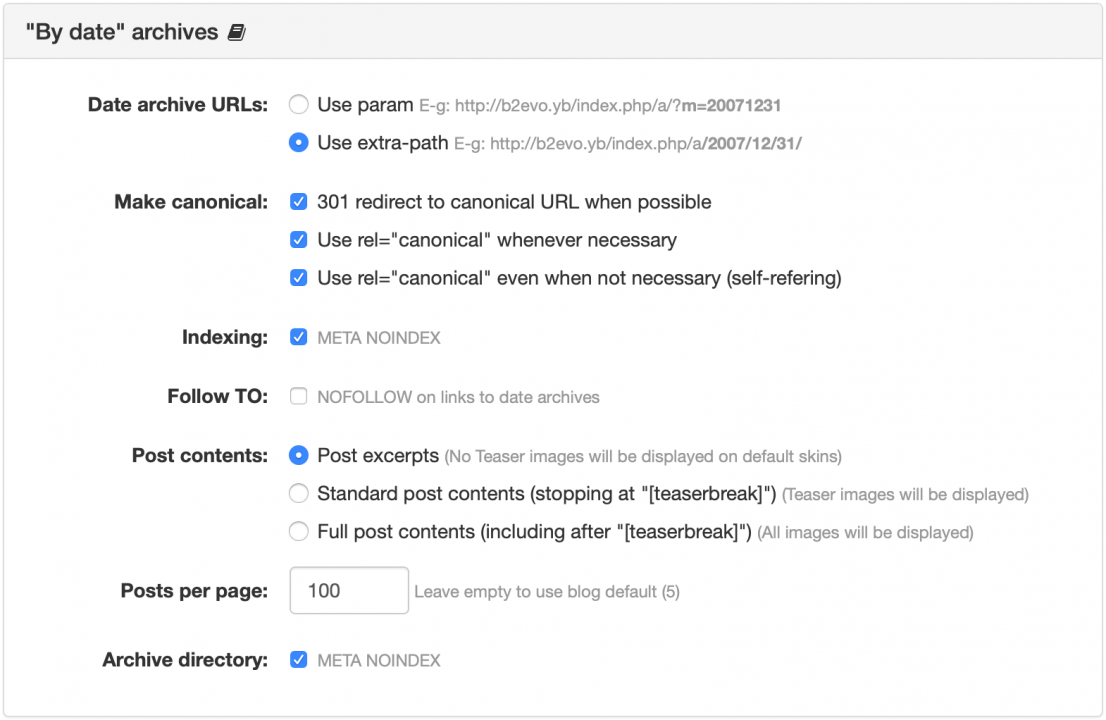Uncheck self-refering rel="canonical" checkbox
Screen dimensions: 1106x720
298,278
